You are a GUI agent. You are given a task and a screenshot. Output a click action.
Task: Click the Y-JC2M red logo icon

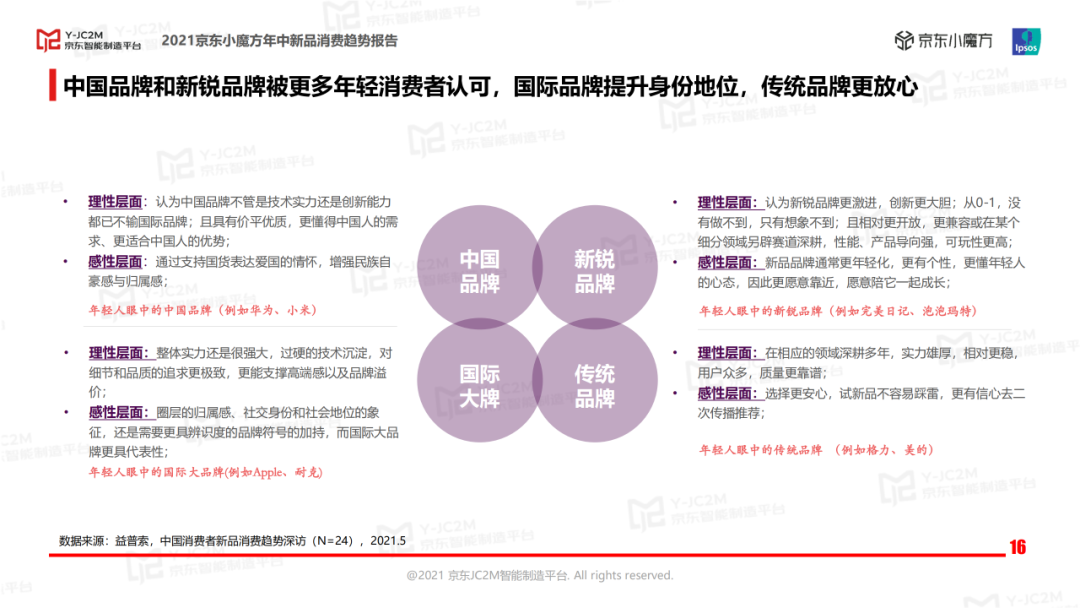point(48,41)
